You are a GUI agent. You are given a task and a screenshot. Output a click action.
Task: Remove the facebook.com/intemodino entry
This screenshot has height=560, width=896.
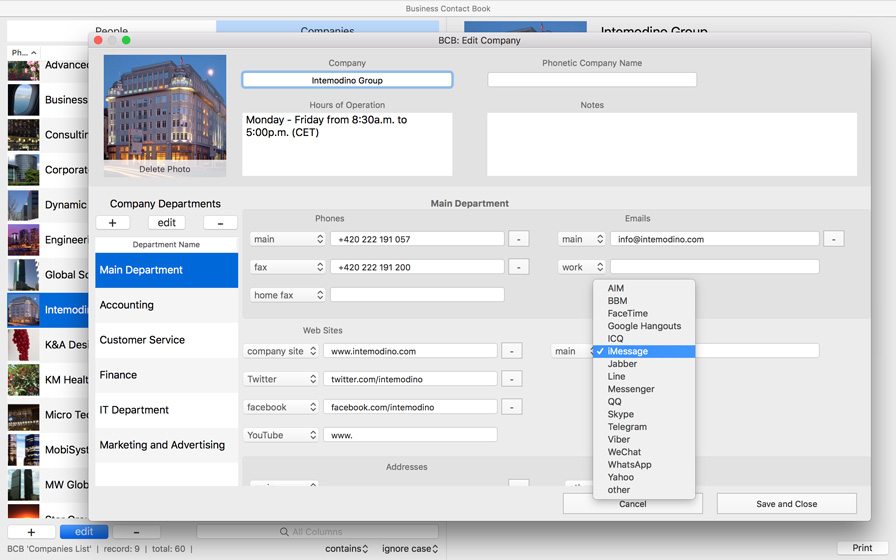click(511, 407)
